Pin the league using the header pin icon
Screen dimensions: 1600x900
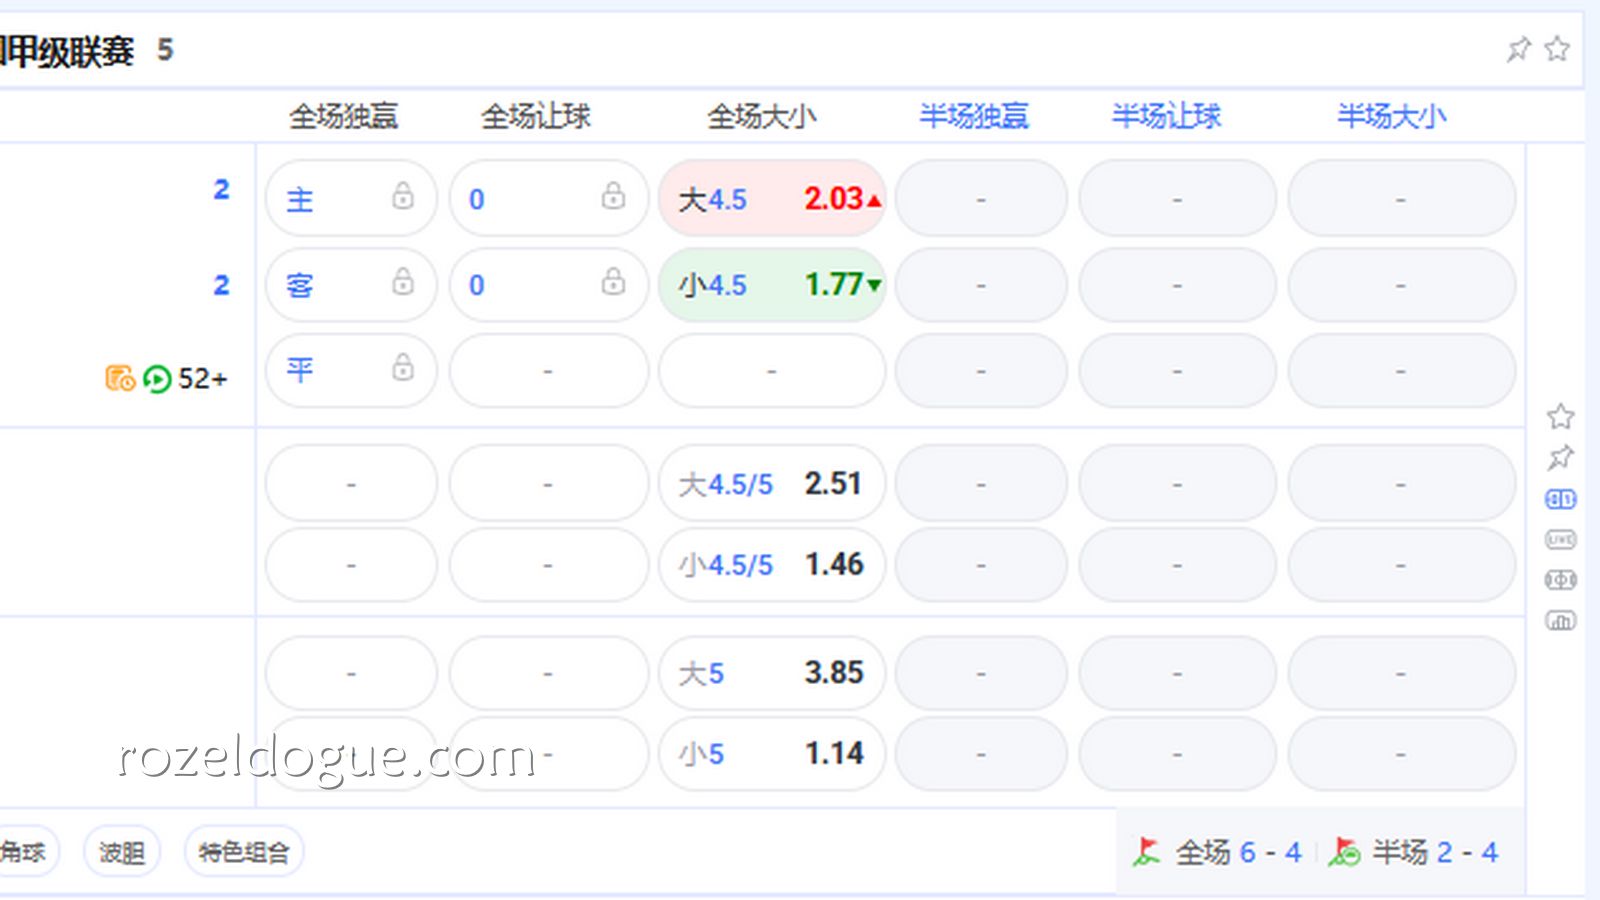pyautogui.click(x=1519, y=49)
